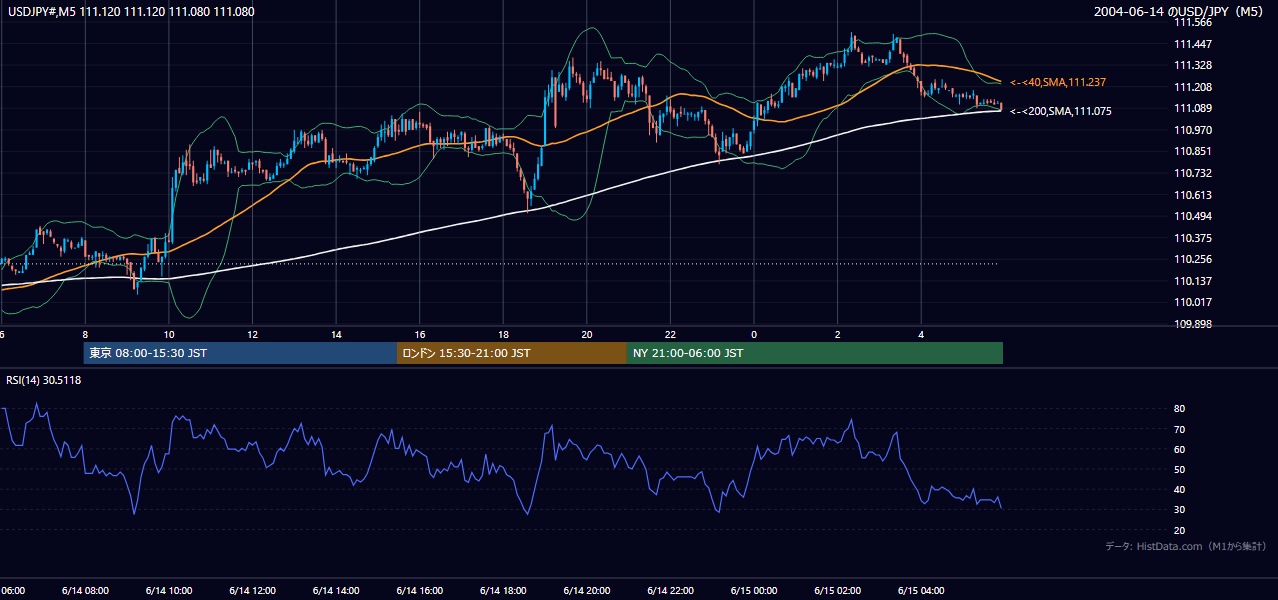Click RSI scale value 20
The image size is (1278, 600).
tap(1180, 530)
